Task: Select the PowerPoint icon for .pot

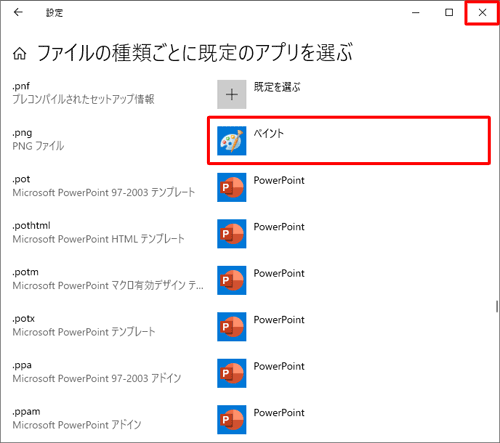Action: 232,187
